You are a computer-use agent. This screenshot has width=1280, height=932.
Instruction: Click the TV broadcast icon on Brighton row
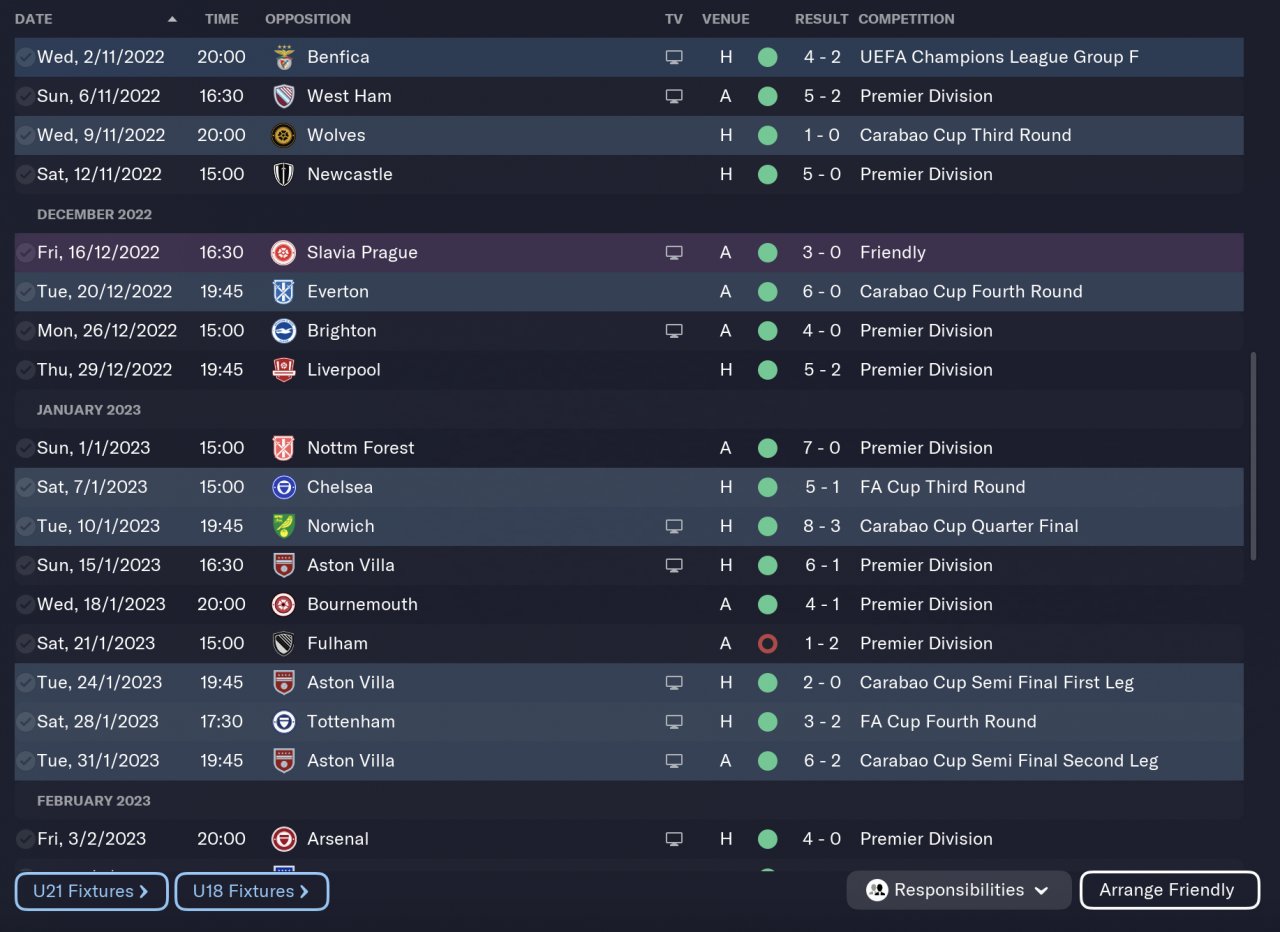[674, 331]
